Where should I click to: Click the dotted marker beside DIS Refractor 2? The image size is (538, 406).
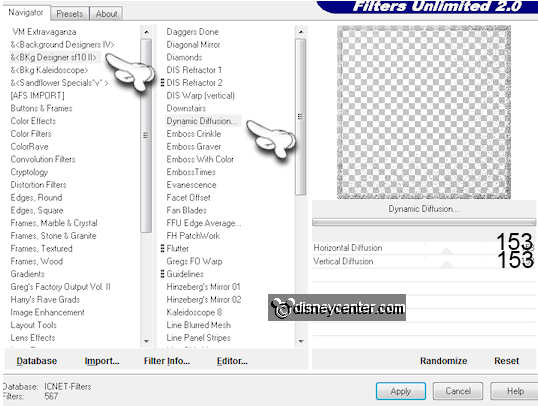point(162,83)
